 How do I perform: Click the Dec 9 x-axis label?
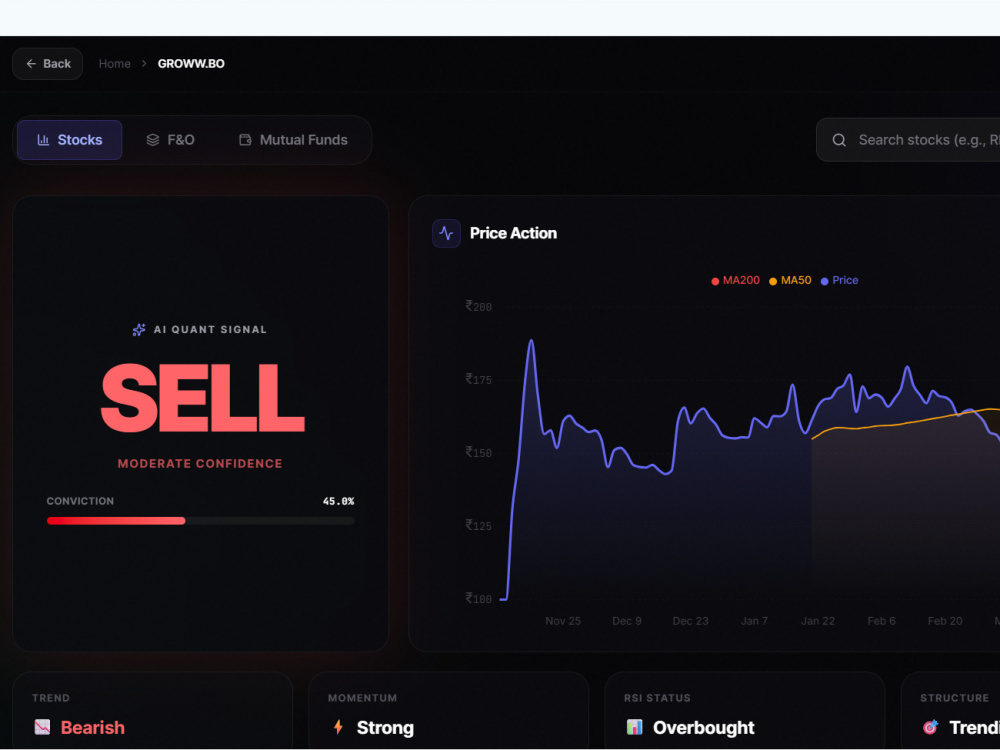point(627,621)
